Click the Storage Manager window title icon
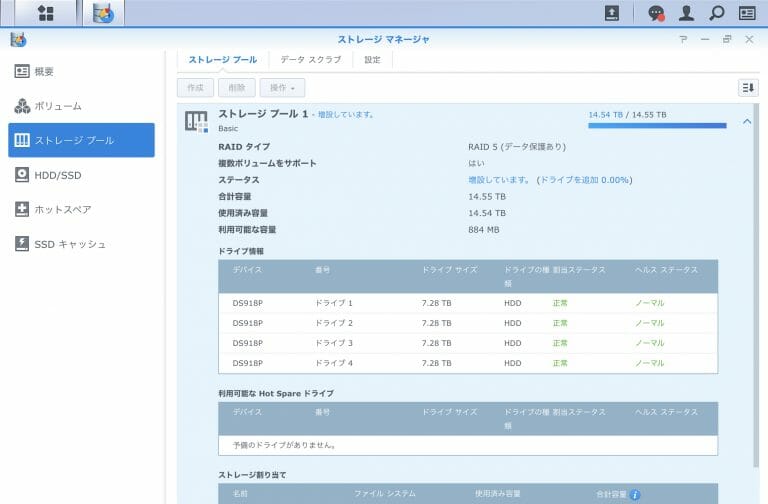 point(19,39)
